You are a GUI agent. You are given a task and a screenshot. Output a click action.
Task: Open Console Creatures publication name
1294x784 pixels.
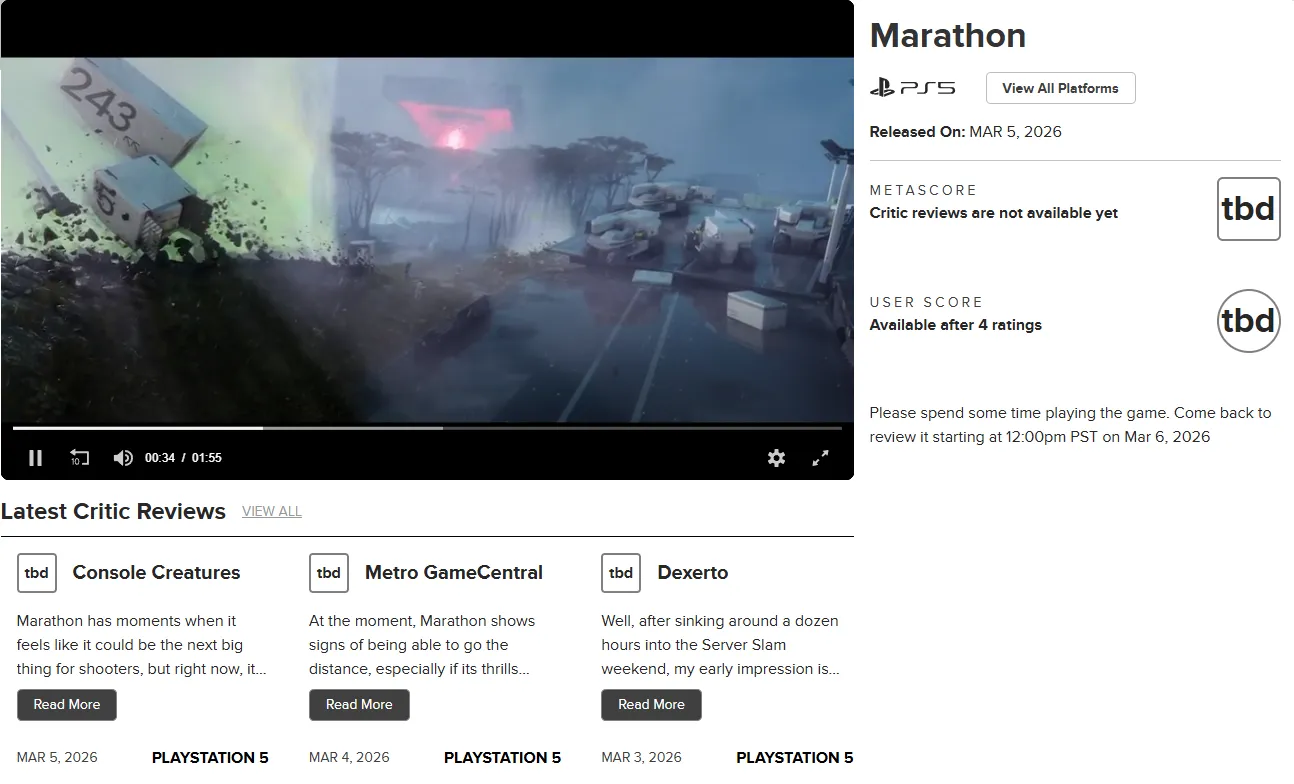coord(157,573)
